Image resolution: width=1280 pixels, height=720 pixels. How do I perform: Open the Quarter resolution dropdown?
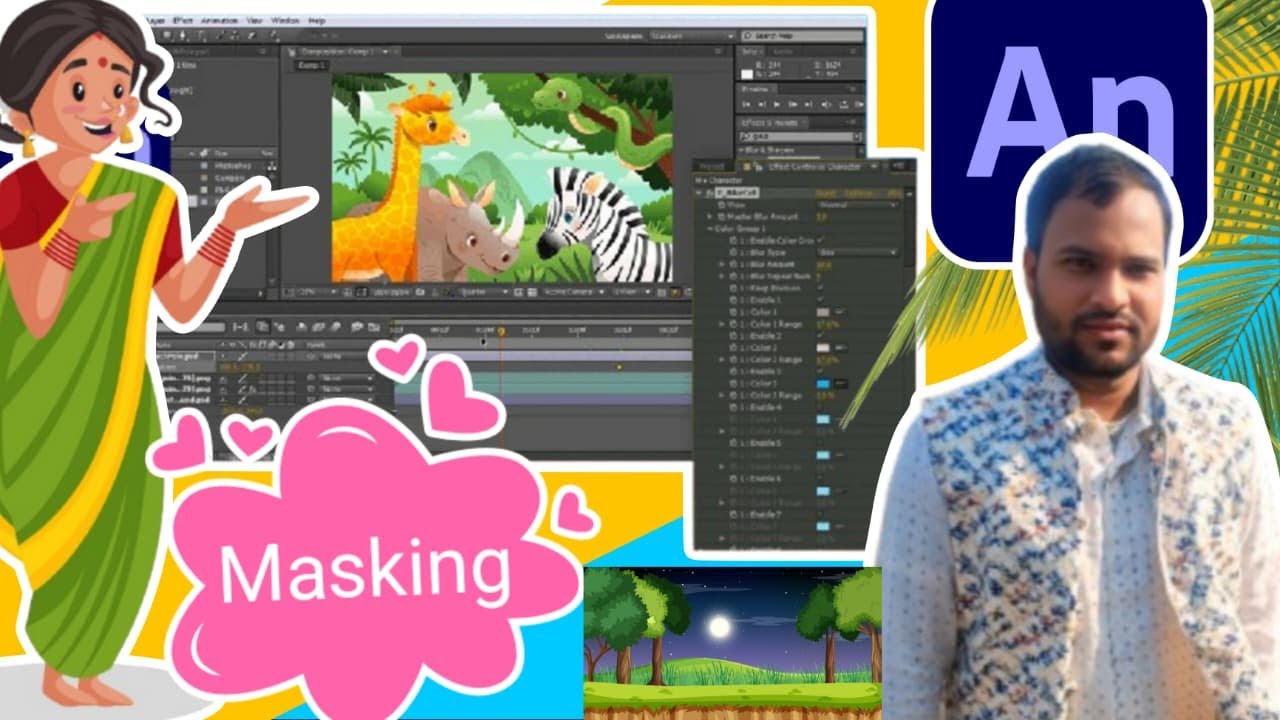click(x=483, y=292)
